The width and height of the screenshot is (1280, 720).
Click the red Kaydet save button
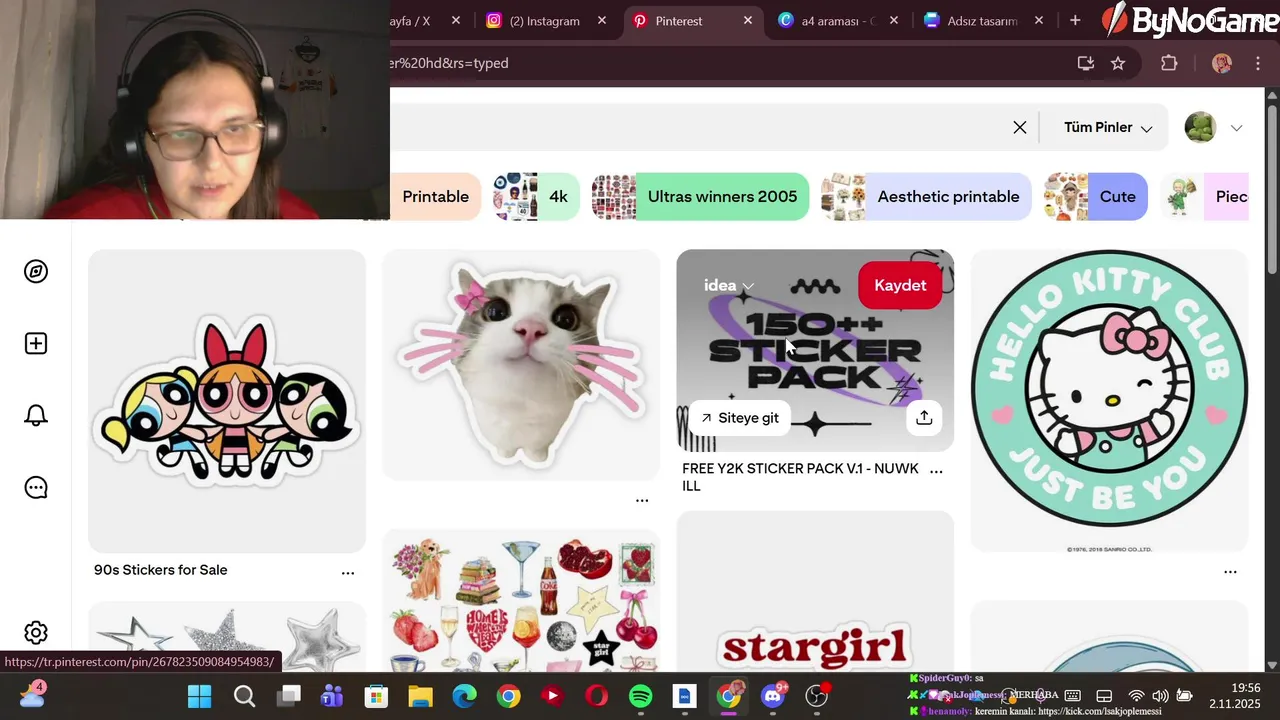pos(900,285)
